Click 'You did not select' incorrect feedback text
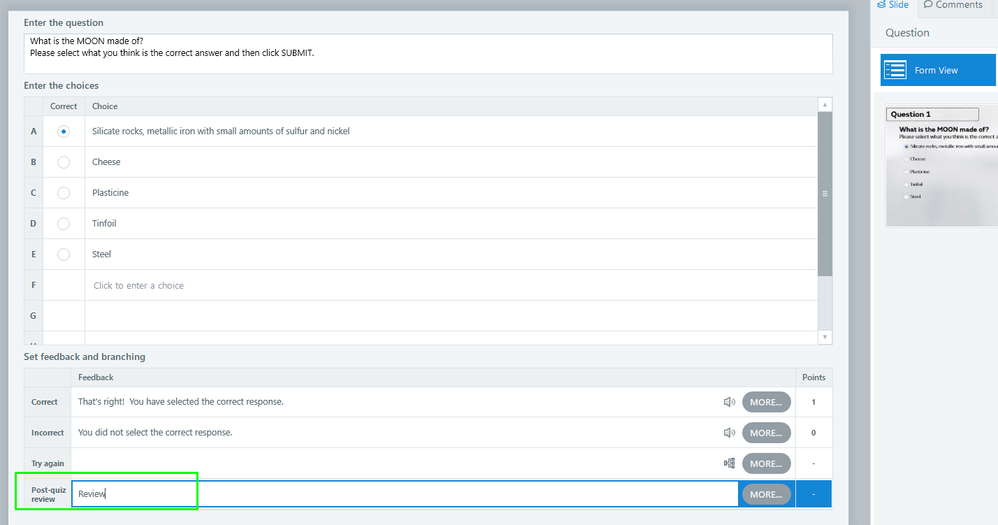The image size is (998, 525). pos(155,432)
